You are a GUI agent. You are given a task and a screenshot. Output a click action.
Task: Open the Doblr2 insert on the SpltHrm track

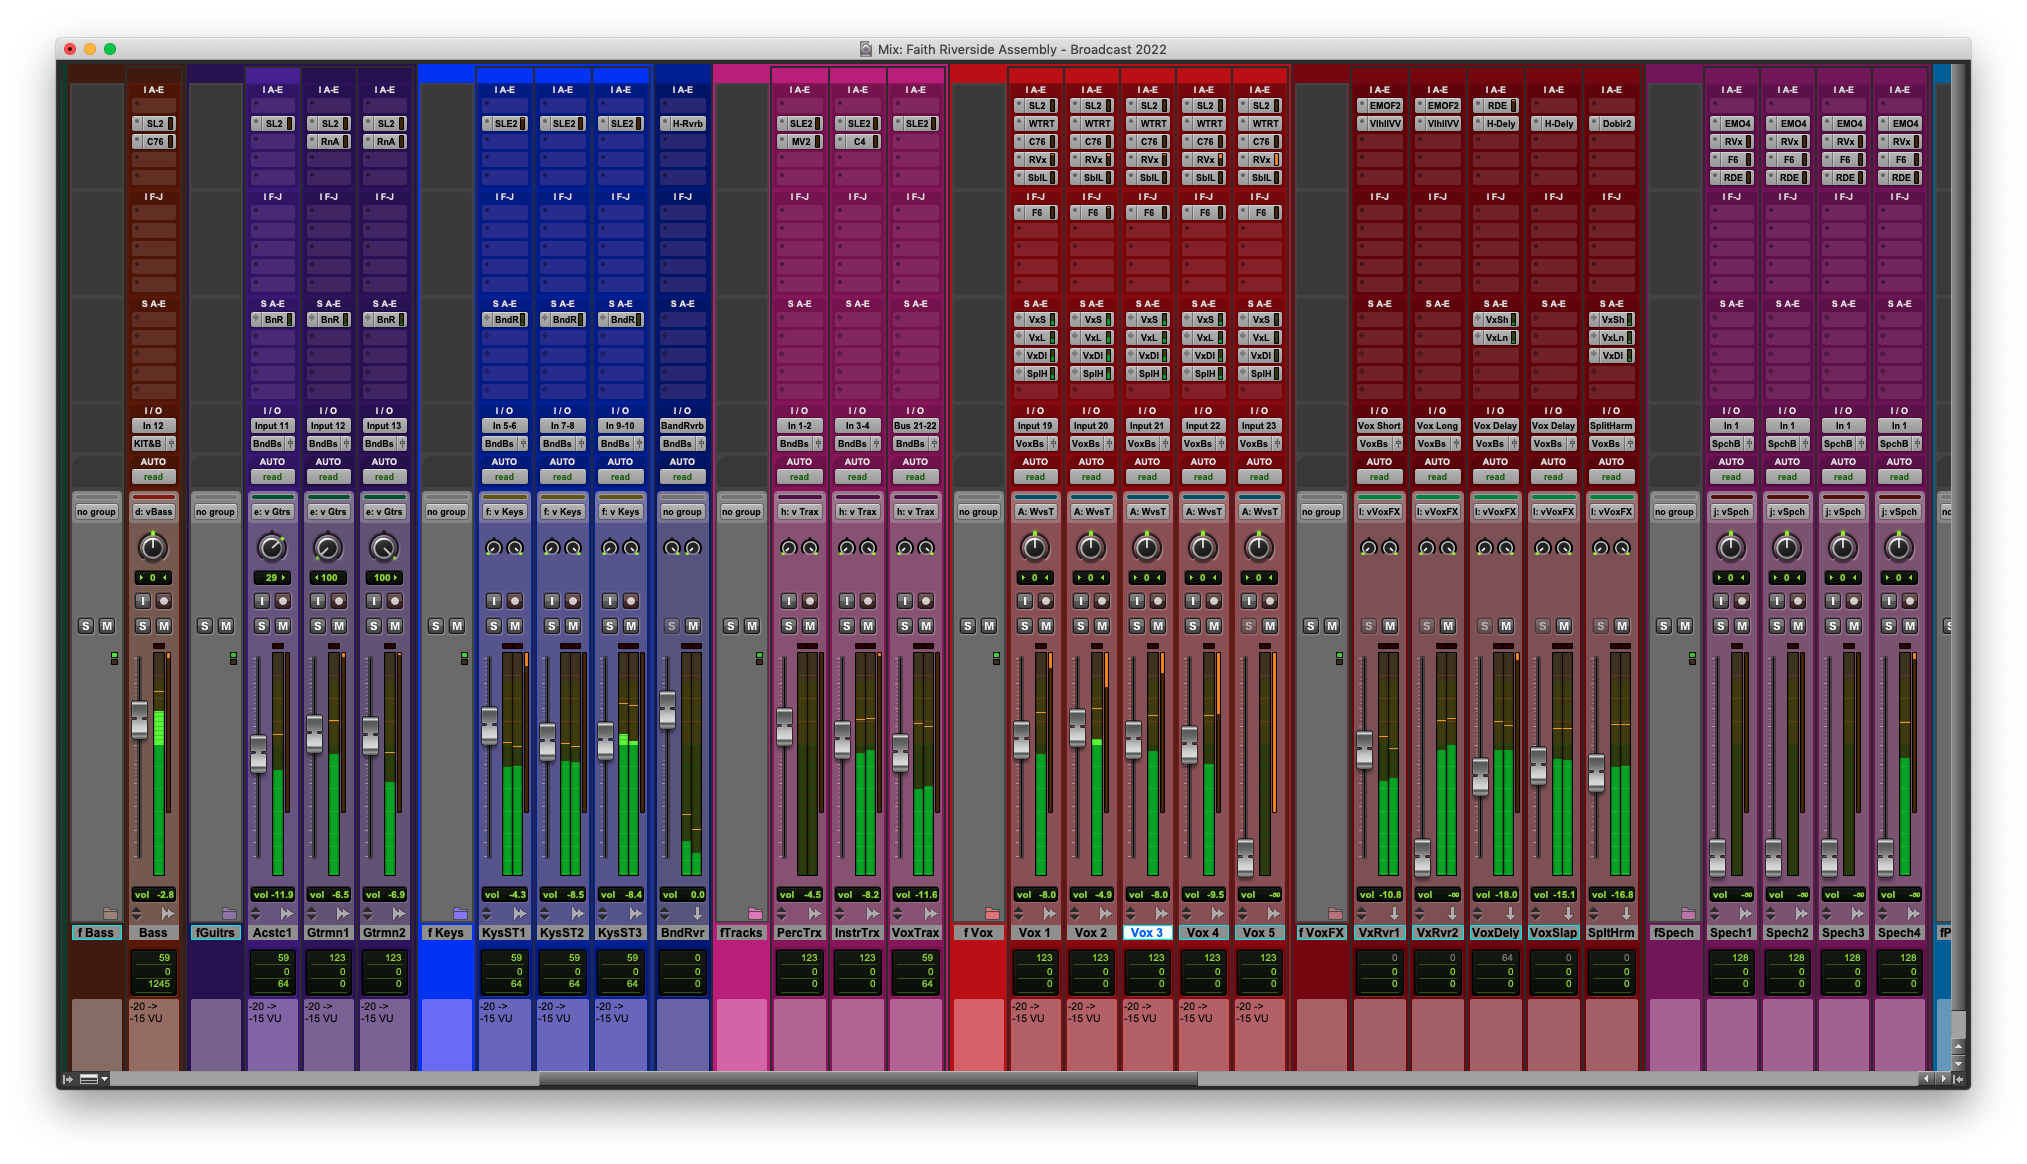pyautogui.click(x=1611, y=123)
